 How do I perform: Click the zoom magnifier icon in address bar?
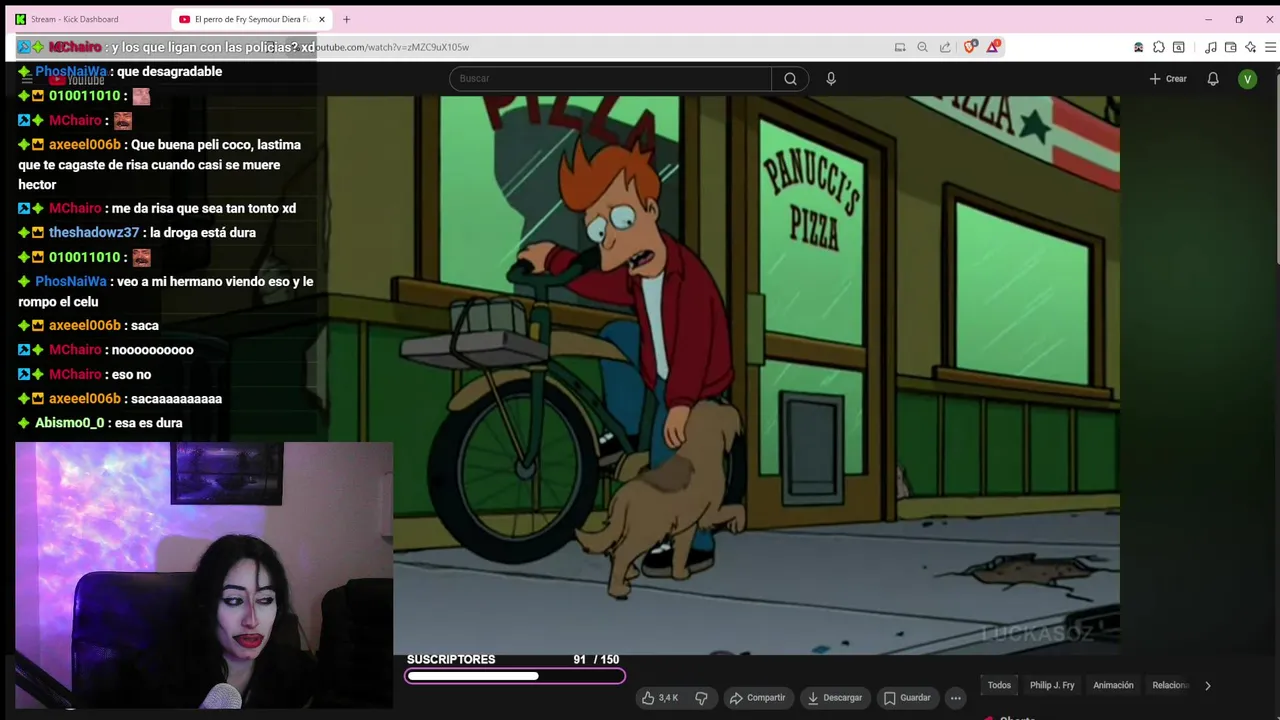(x=922, y=47)
